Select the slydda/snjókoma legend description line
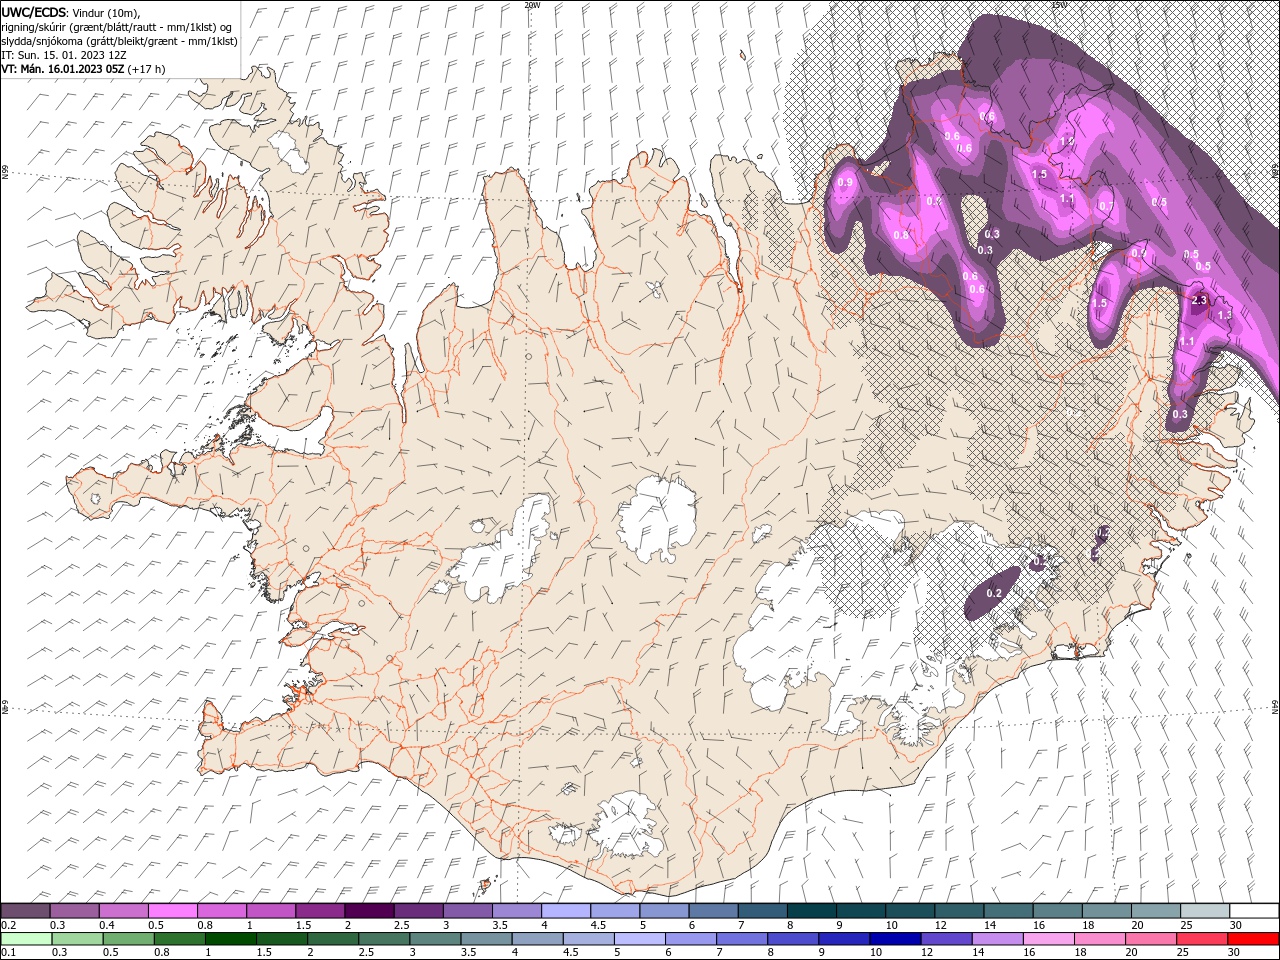 point(119,41)
